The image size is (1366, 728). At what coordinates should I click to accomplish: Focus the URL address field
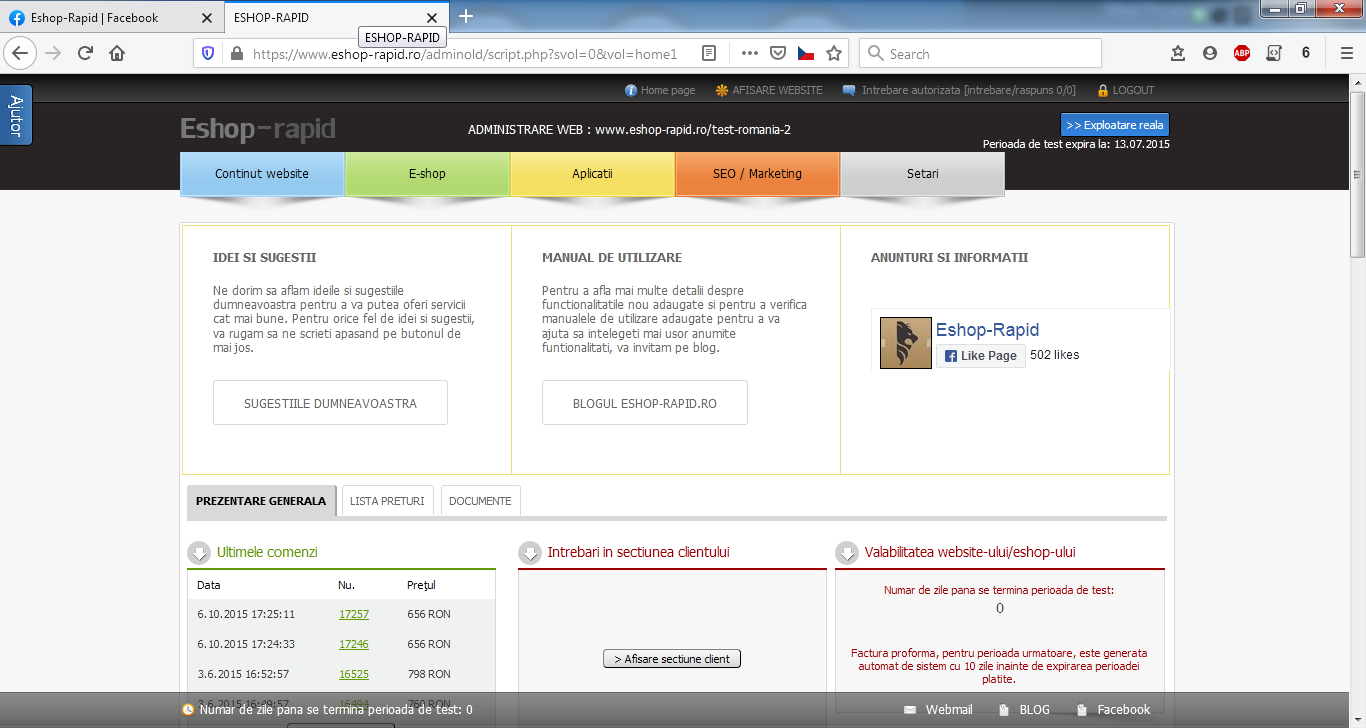[465, 54]
